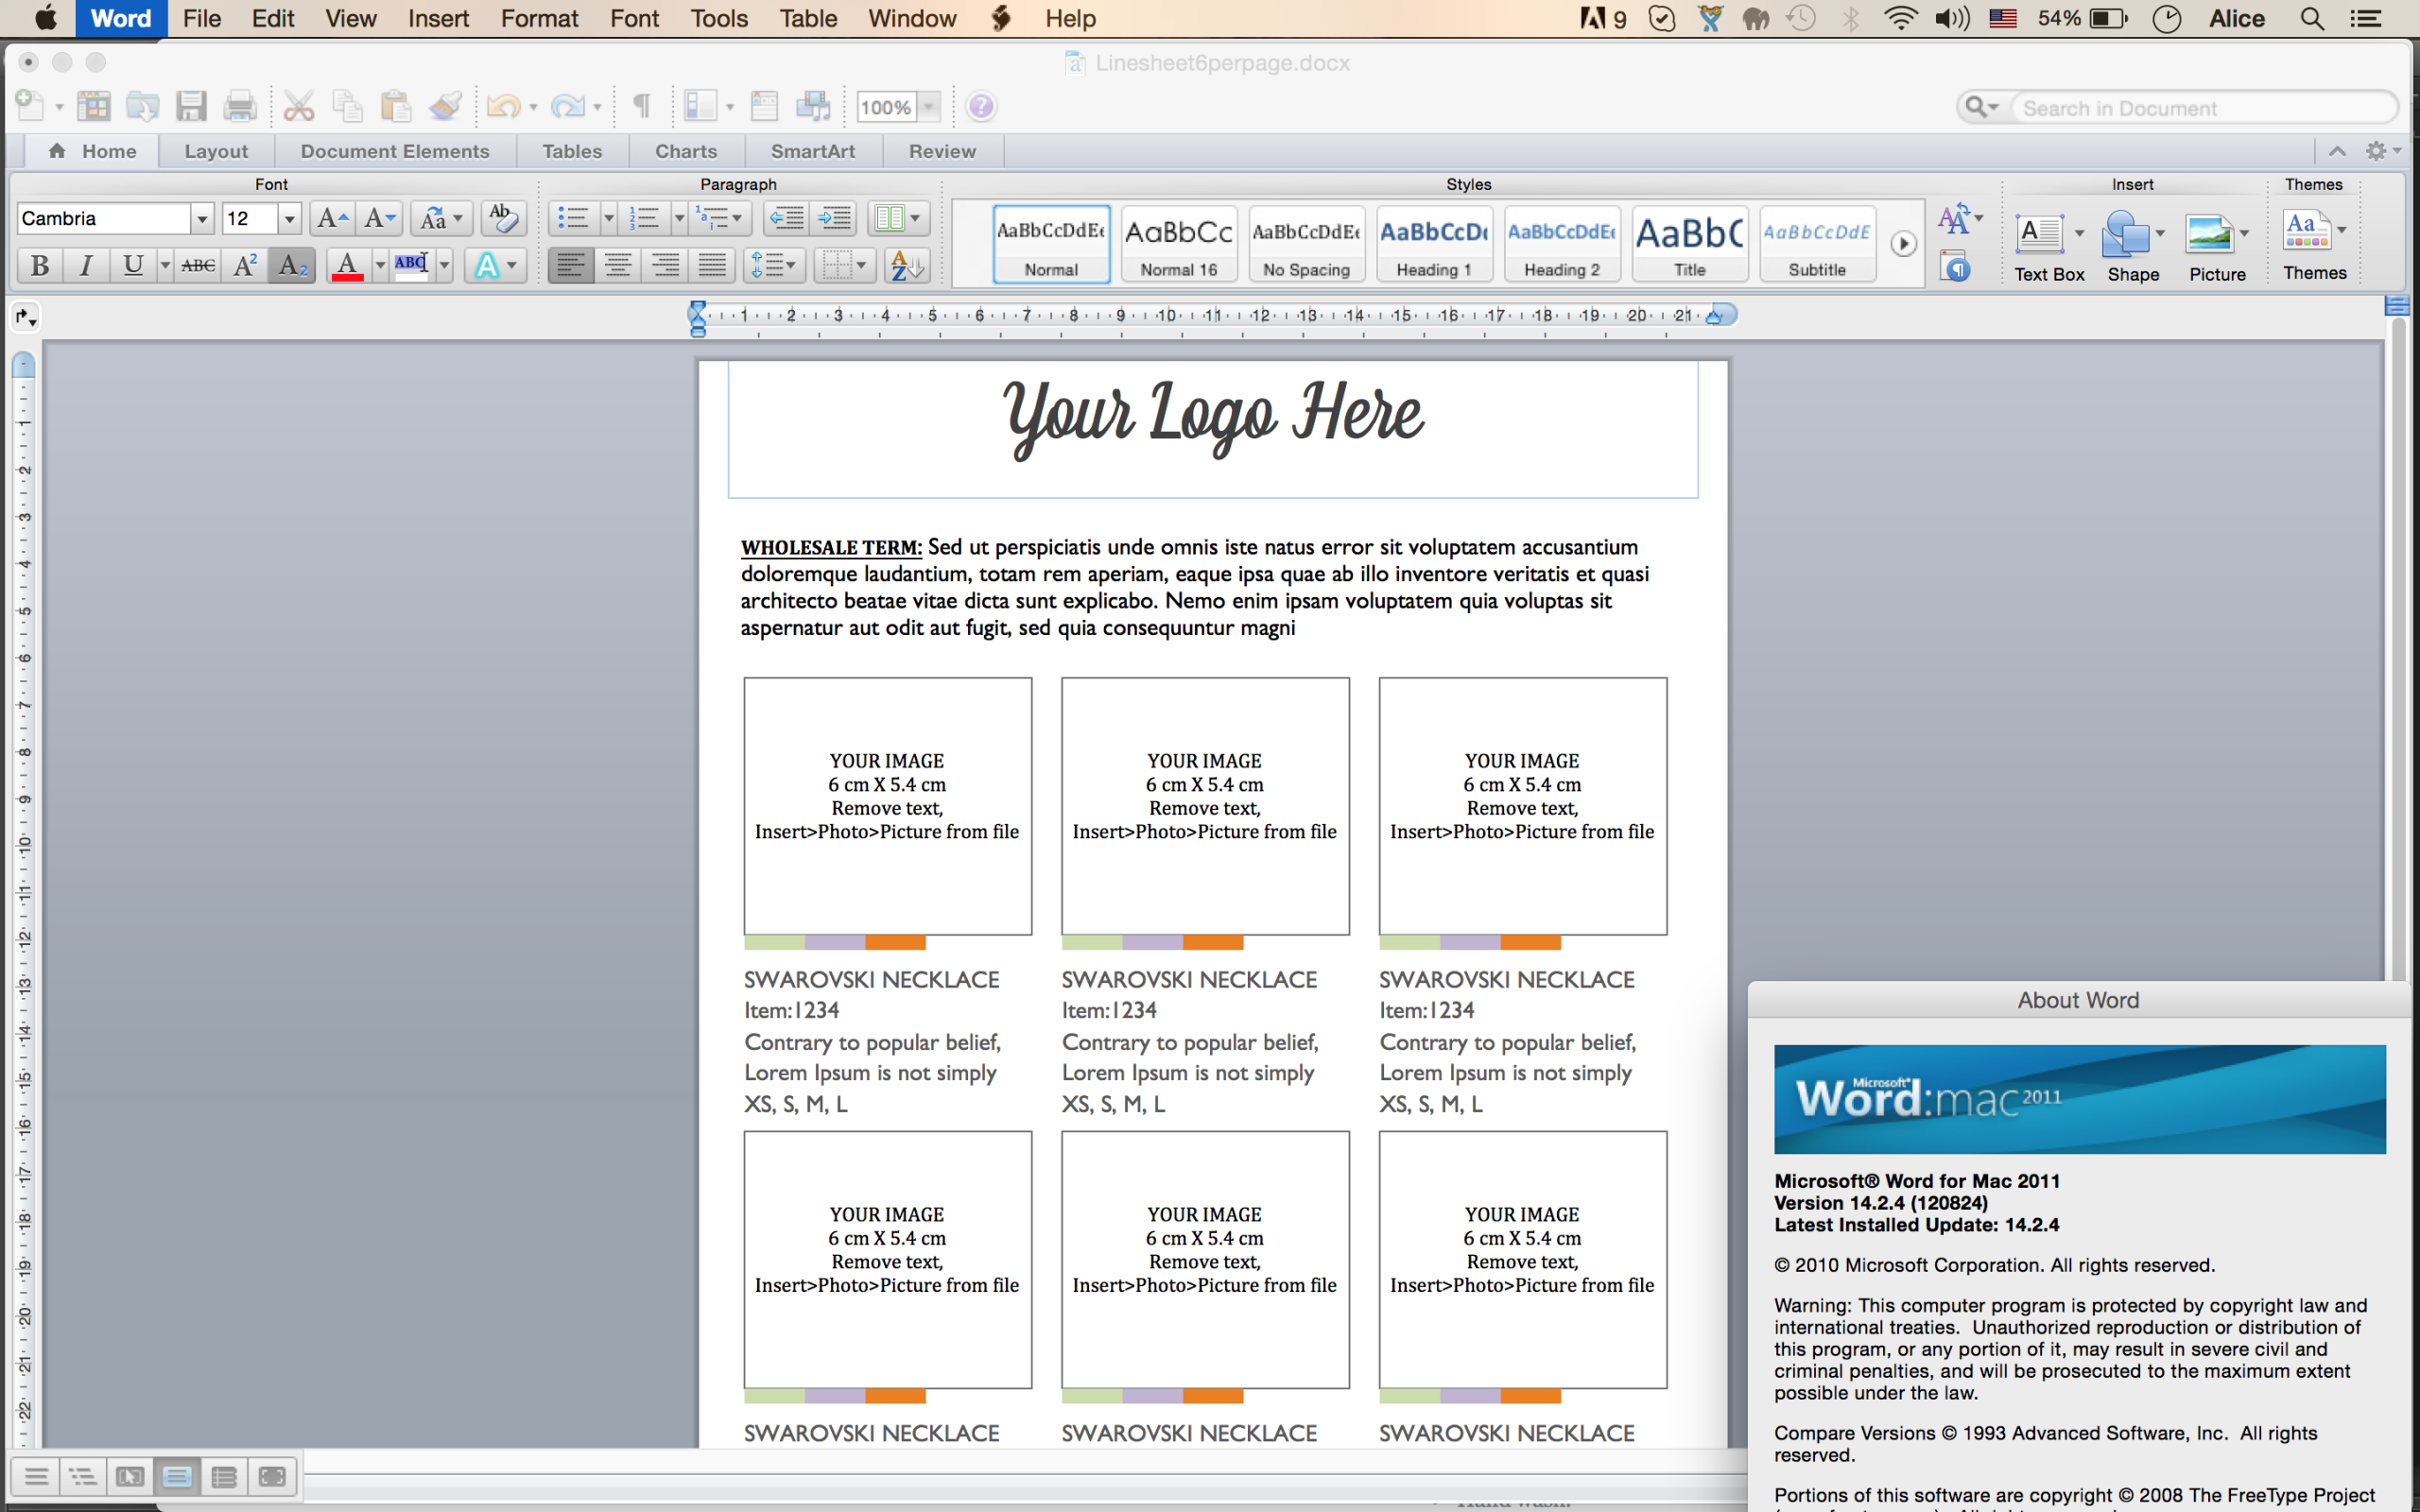Click the Redo arrow icon
The height and width of the screenshot is (1512, 2420).
pos(568,106)
